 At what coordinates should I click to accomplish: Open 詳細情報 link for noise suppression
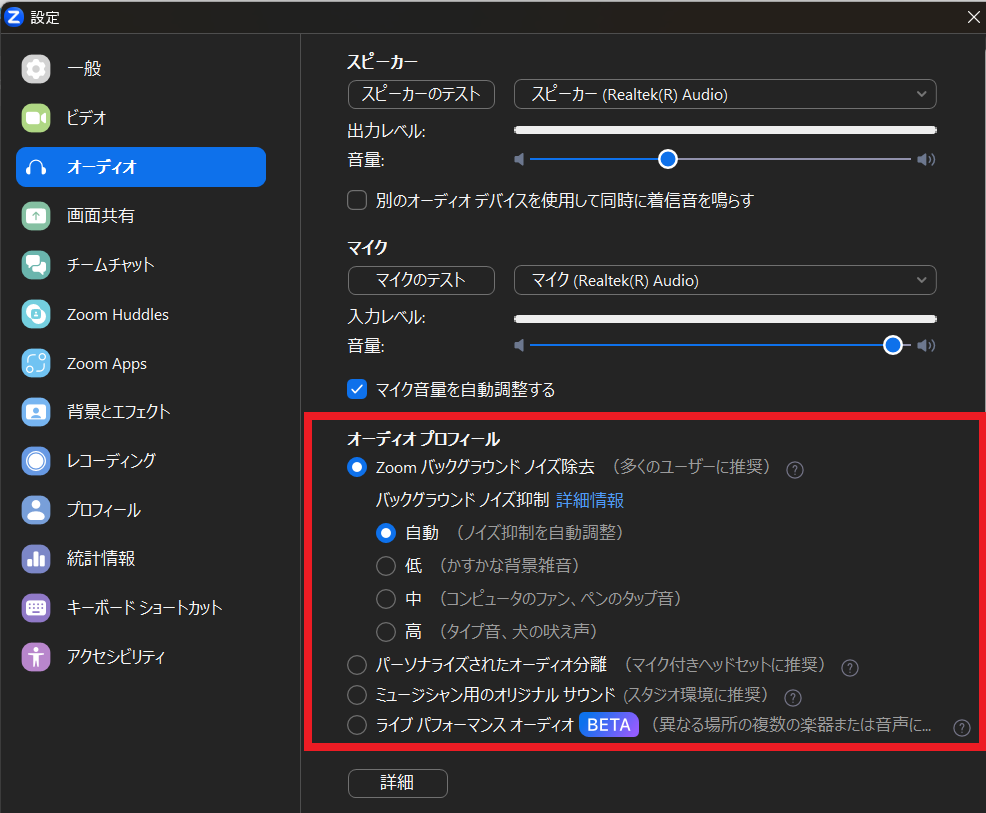[590, 501]
